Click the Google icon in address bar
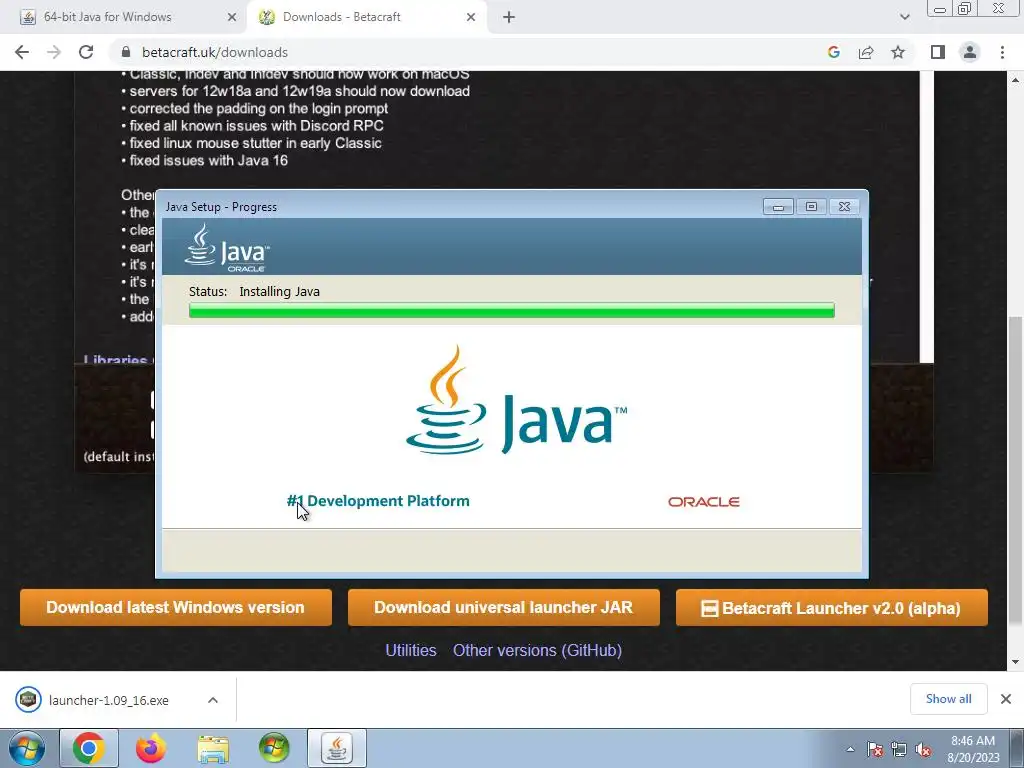 [x=833, y=52]
